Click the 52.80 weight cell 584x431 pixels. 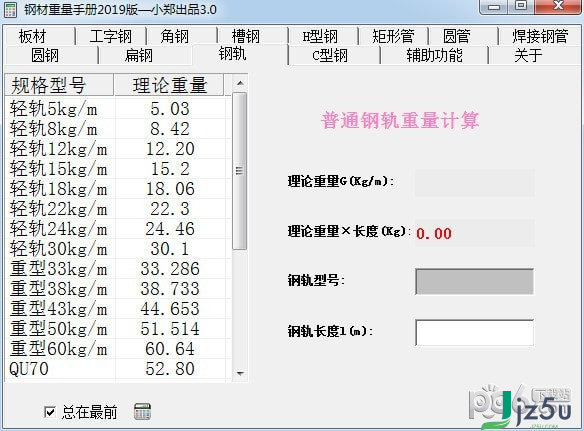coord(170,369)
